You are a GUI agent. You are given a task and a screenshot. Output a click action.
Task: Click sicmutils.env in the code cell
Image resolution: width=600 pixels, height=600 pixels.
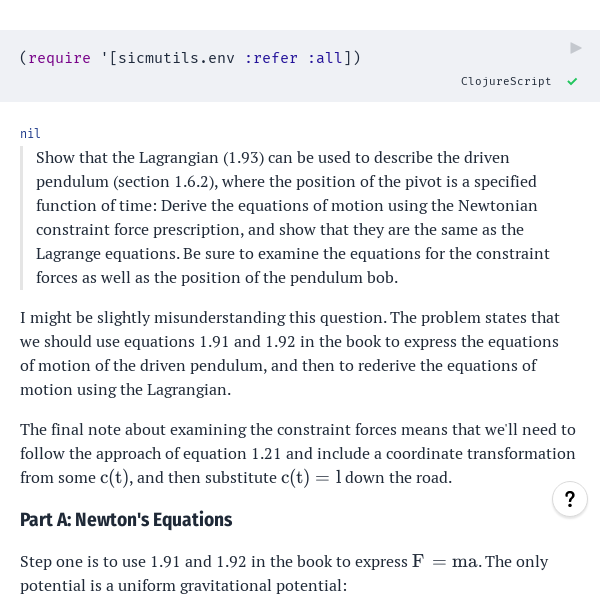tap(176, 58)
